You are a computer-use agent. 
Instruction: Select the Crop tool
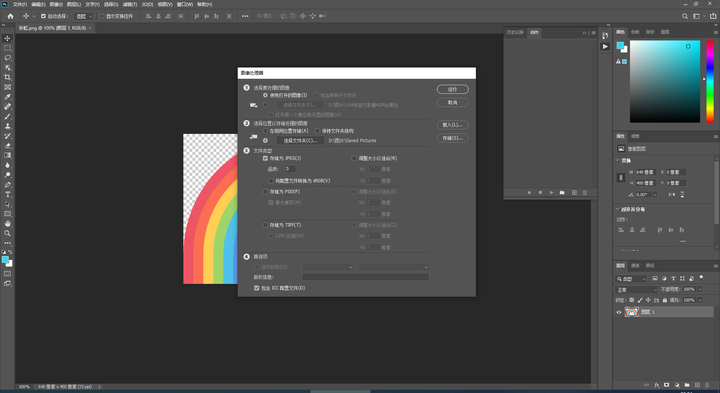point(7,77)
